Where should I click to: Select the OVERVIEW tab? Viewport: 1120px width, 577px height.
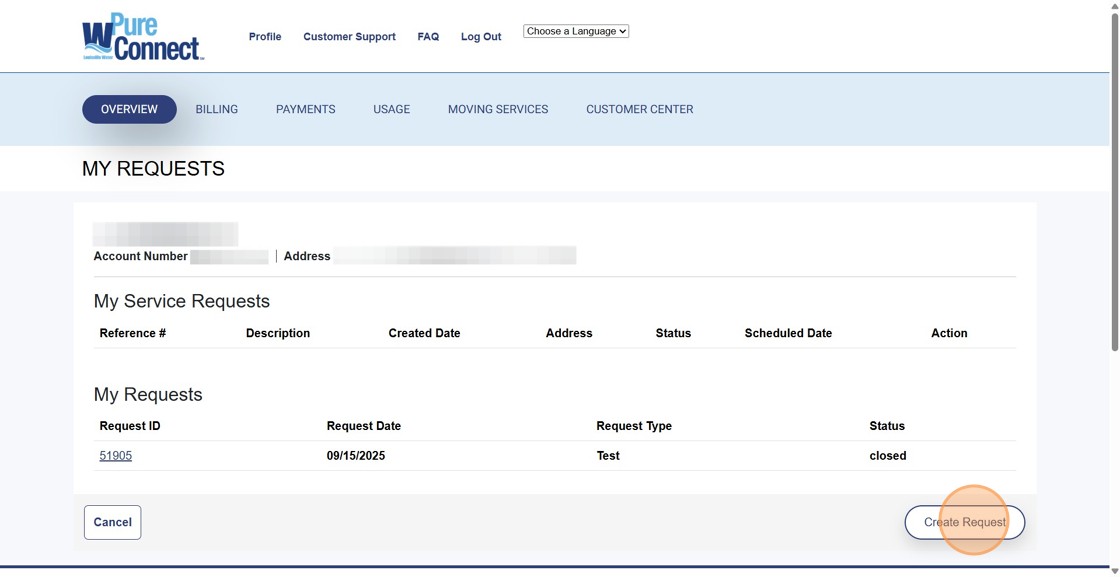[x=129, y=109]
